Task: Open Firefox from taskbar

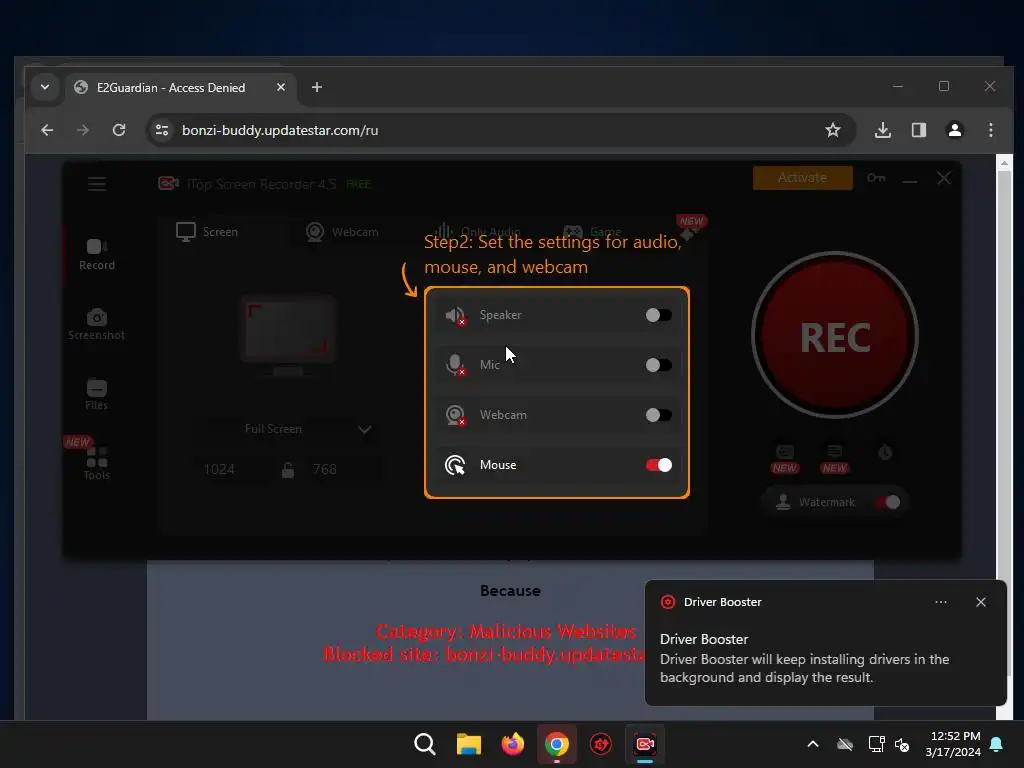Action: (513, 744)
